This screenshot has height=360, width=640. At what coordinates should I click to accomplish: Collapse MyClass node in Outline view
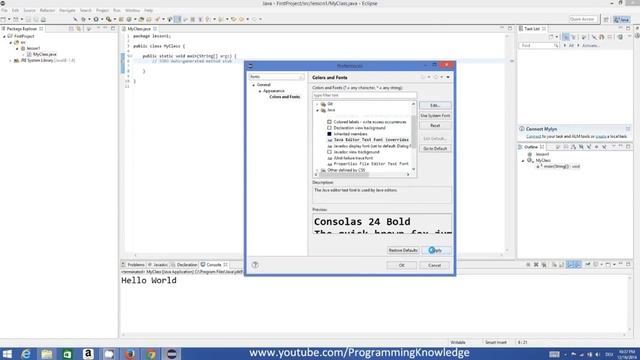[523, 161]
